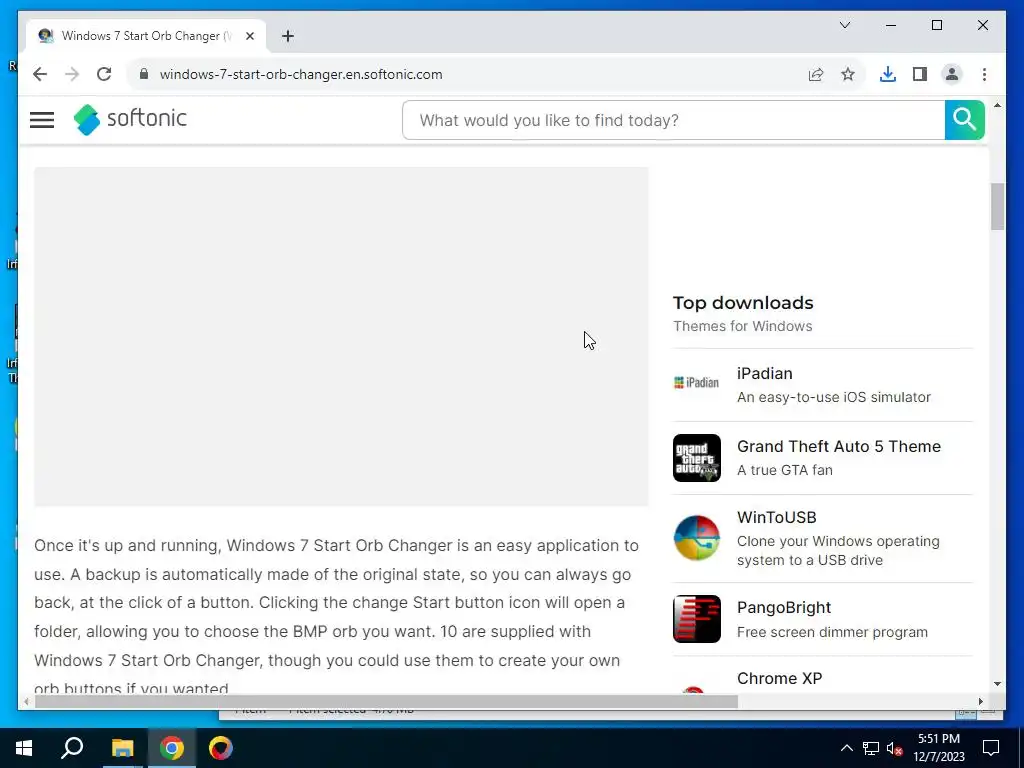The height and width of the screenshot is (768, 1024).
Task: Open the PangoBright link
Action: [x=784, y=607]
